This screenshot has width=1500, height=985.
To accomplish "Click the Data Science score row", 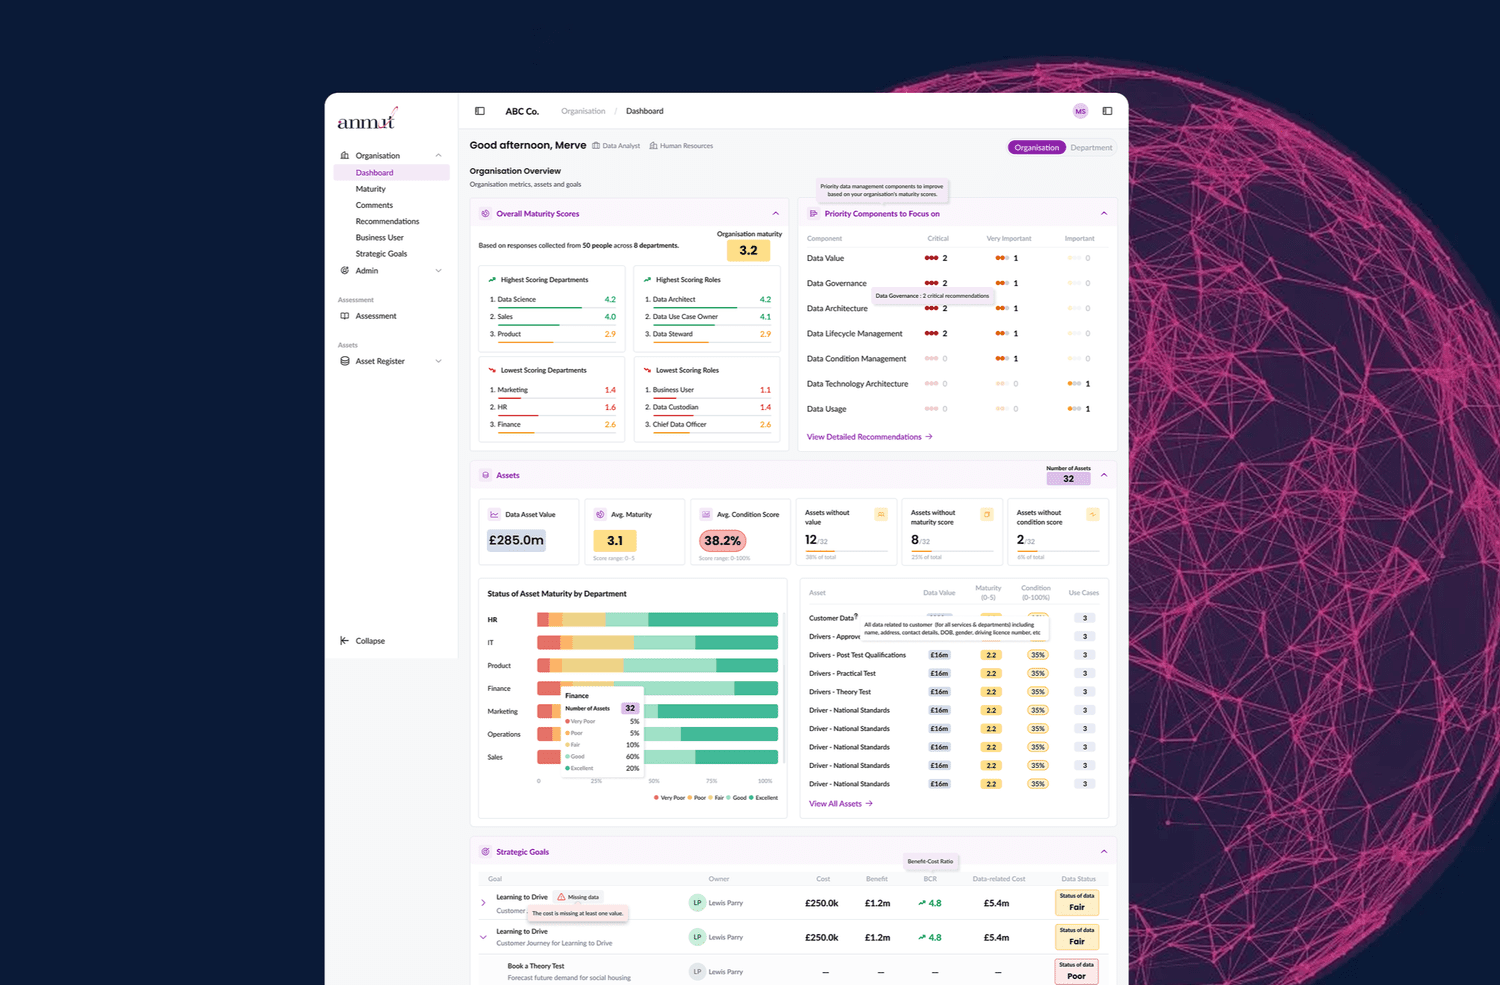I will 552,300.
